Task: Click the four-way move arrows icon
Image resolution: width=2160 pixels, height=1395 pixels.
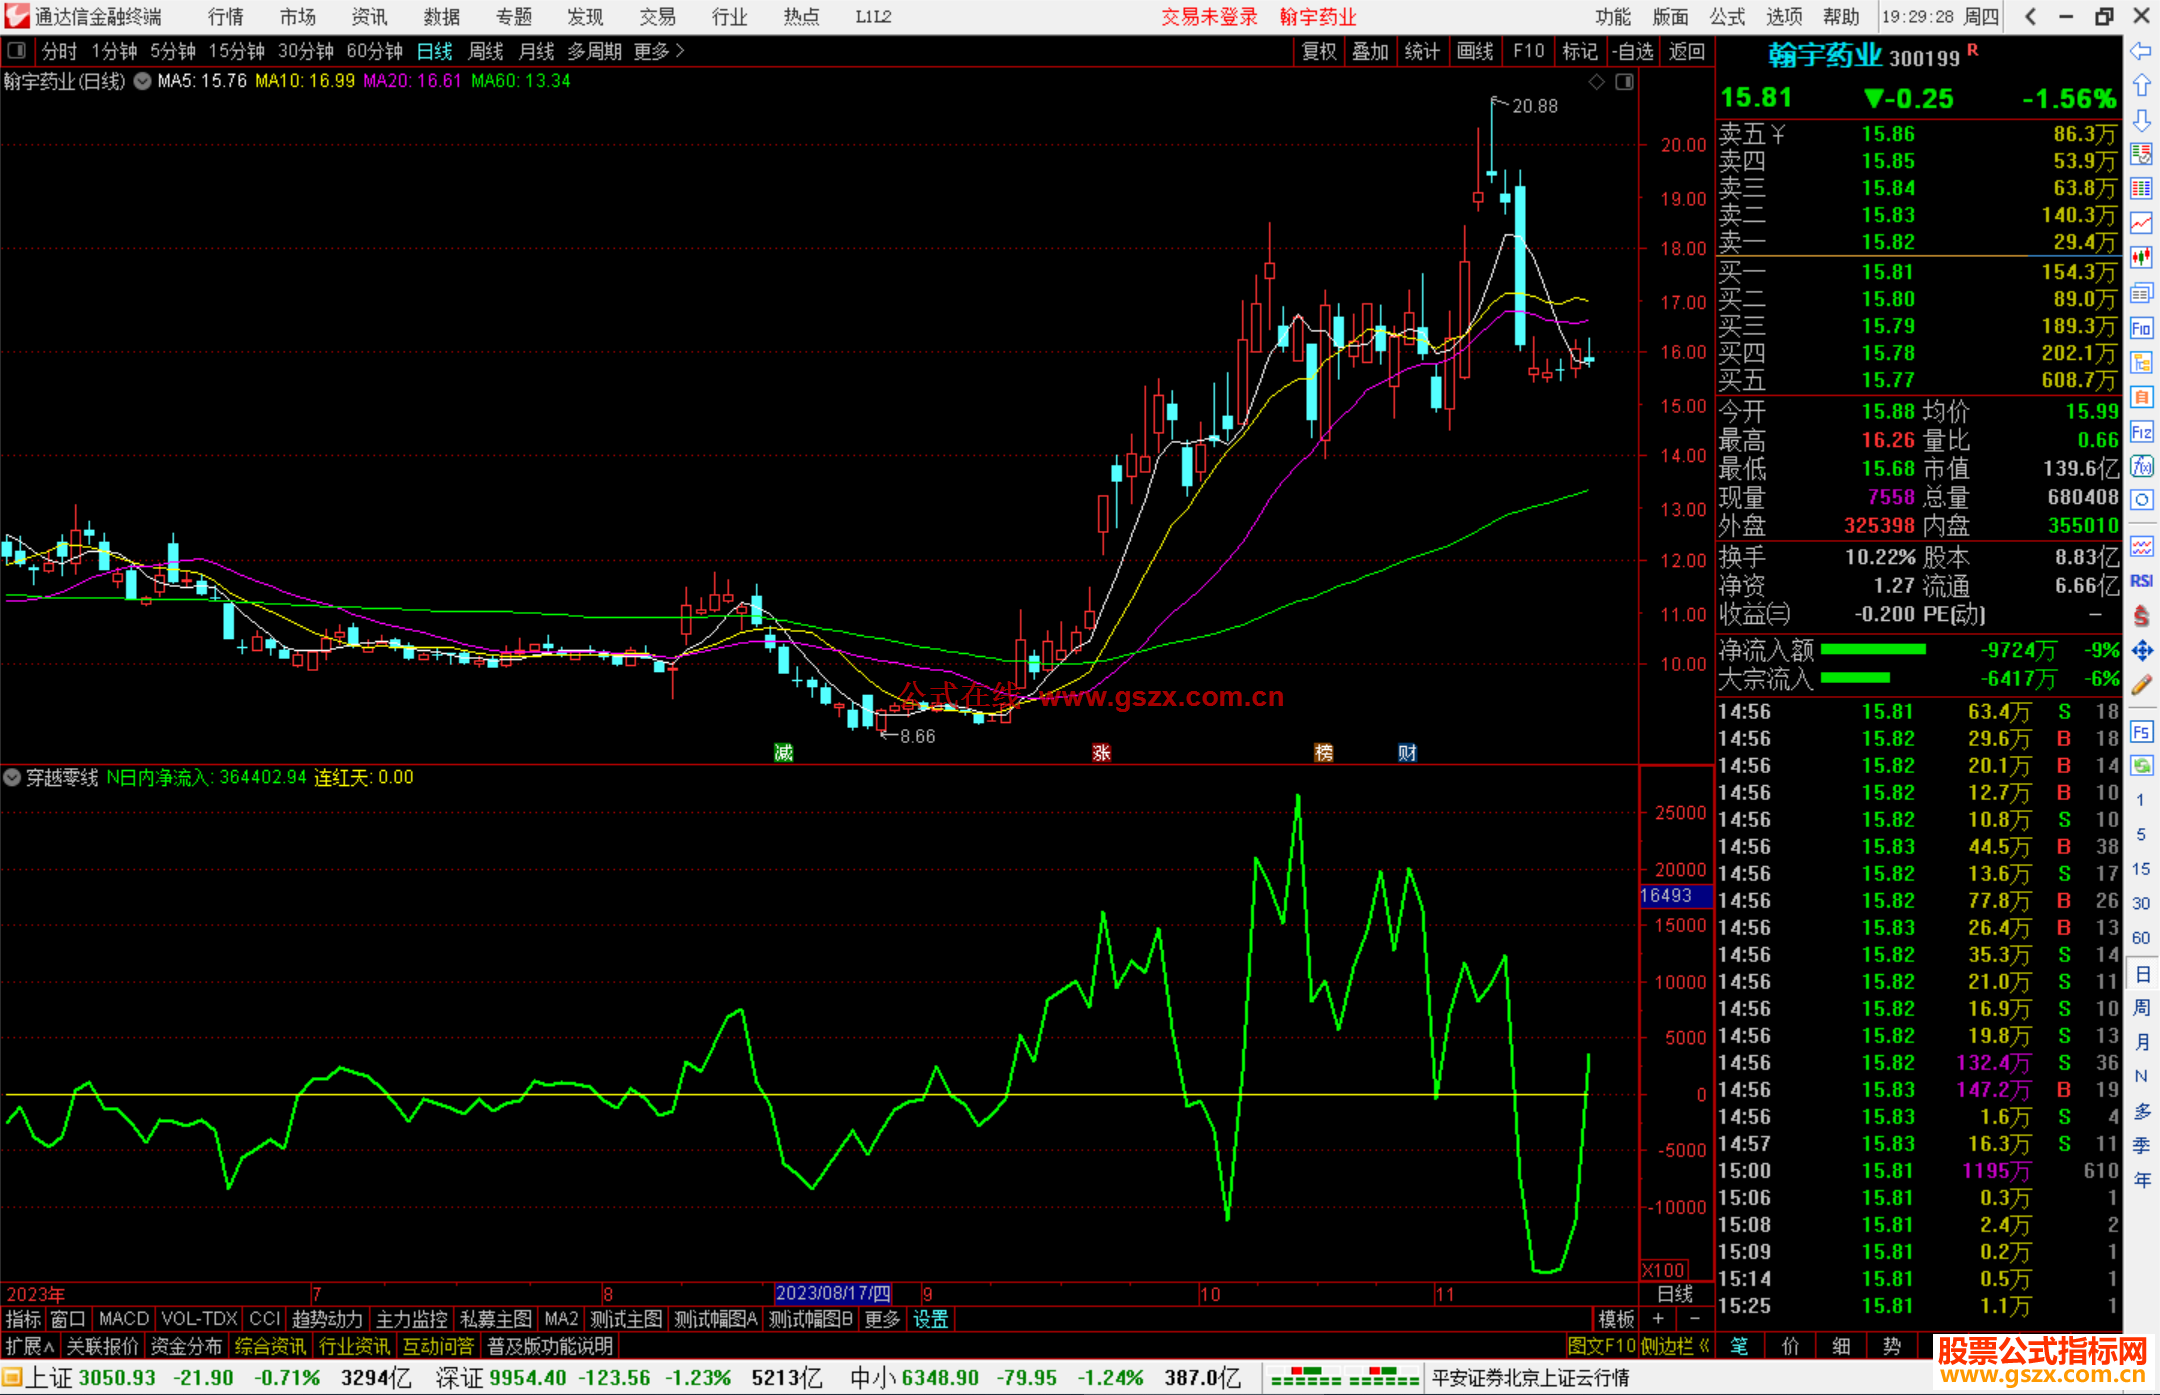Action: click(x=2141, y=651)
